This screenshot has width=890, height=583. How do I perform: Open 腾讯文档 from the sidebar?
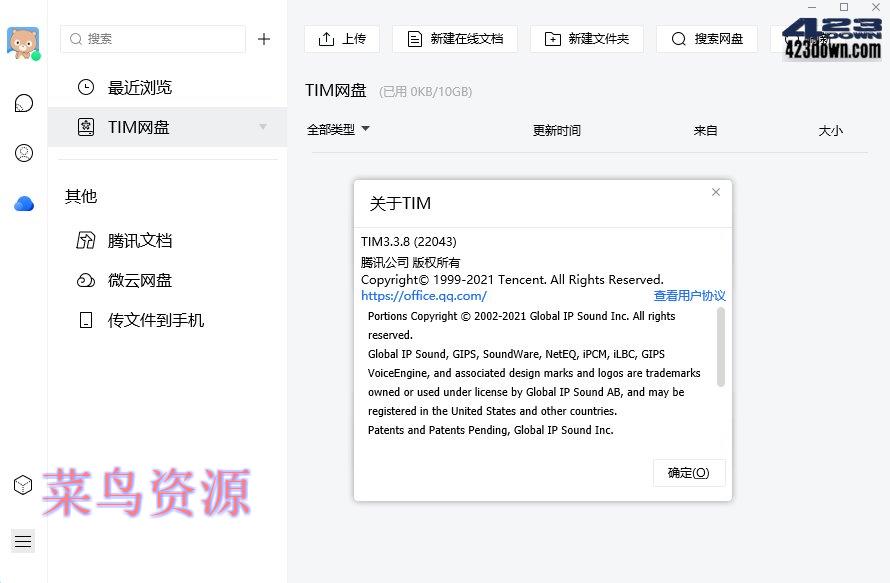tap(139, 240)
